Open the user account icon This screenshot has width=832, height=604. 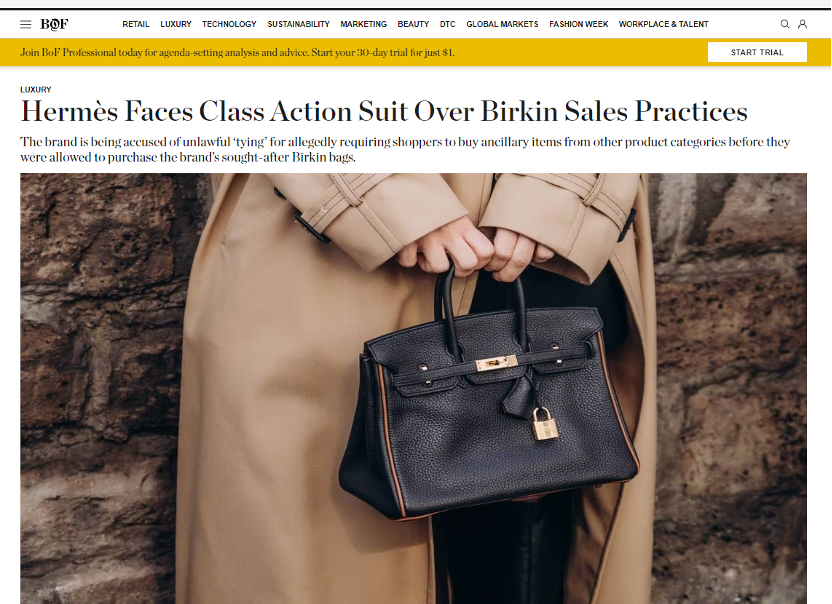(802, 24)
